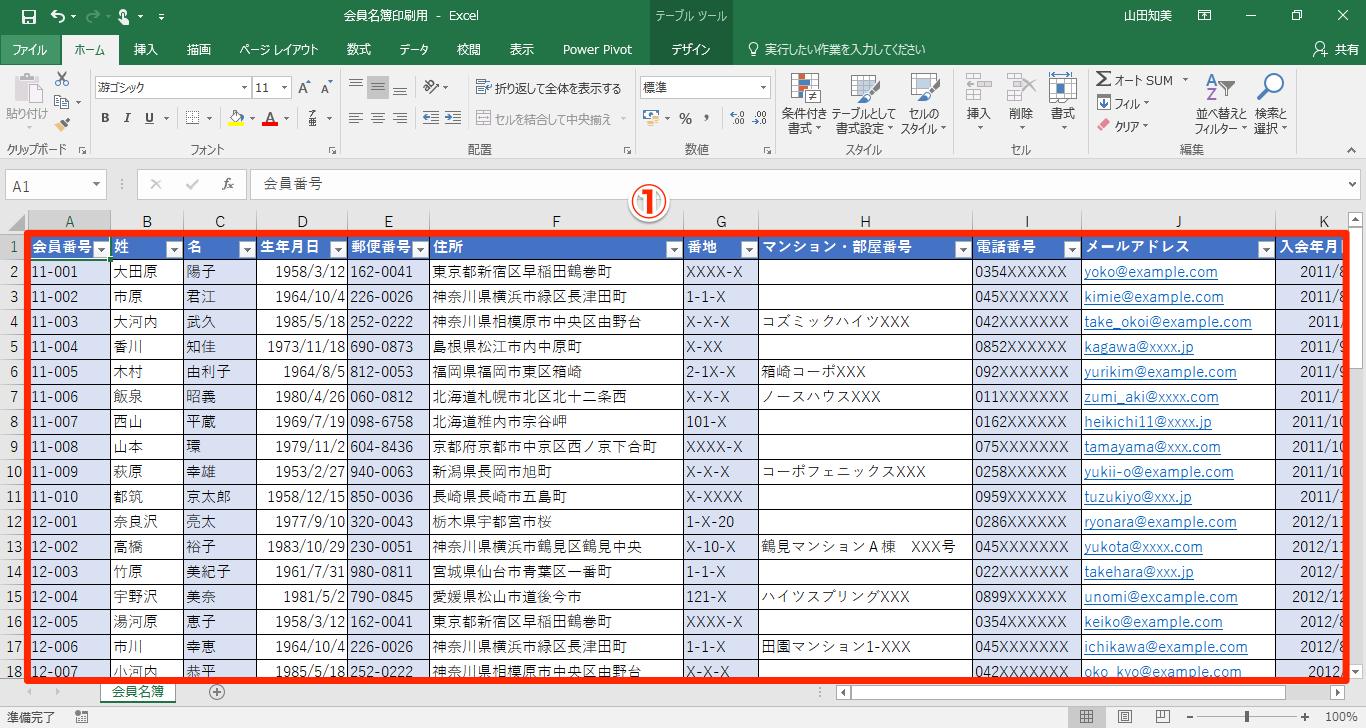The width and height of the screenshot is (1366, 728).
Task: Decrease the font size with small A icon
Action: coord(327,88)
